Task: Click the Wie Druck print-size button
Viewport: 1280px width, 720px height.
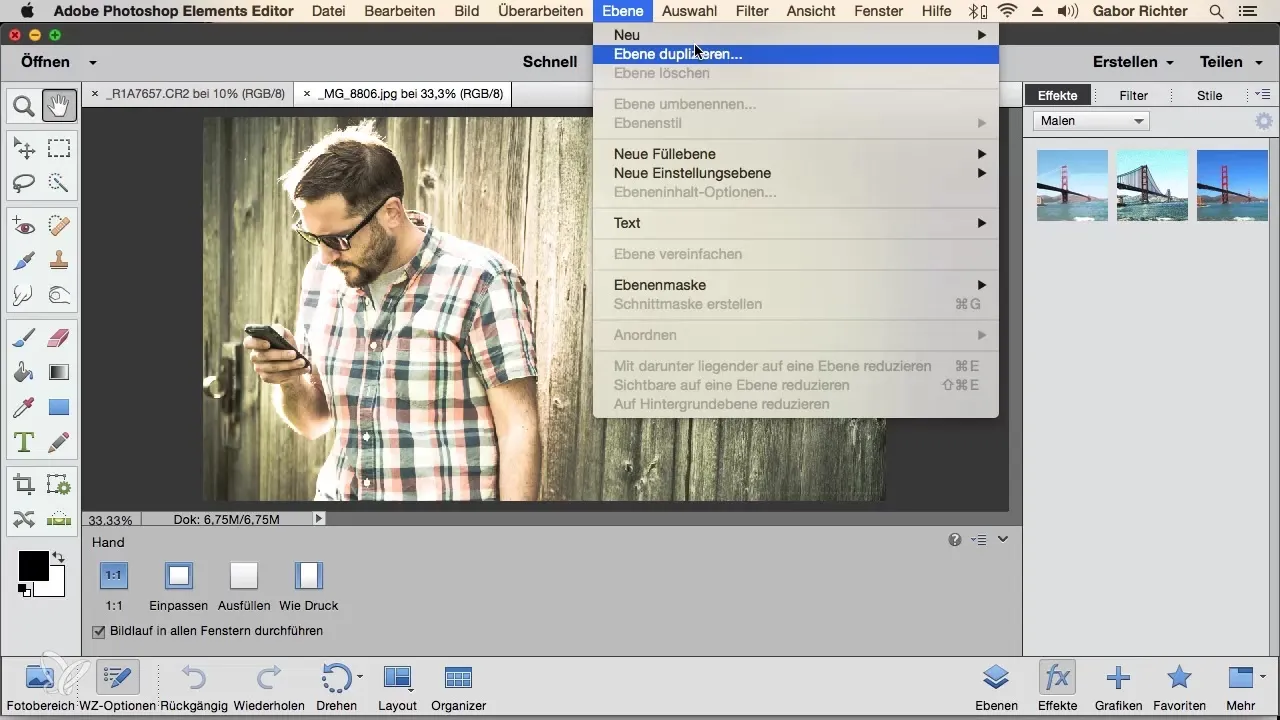Action: pyautogui.click(x=309, y=576)
